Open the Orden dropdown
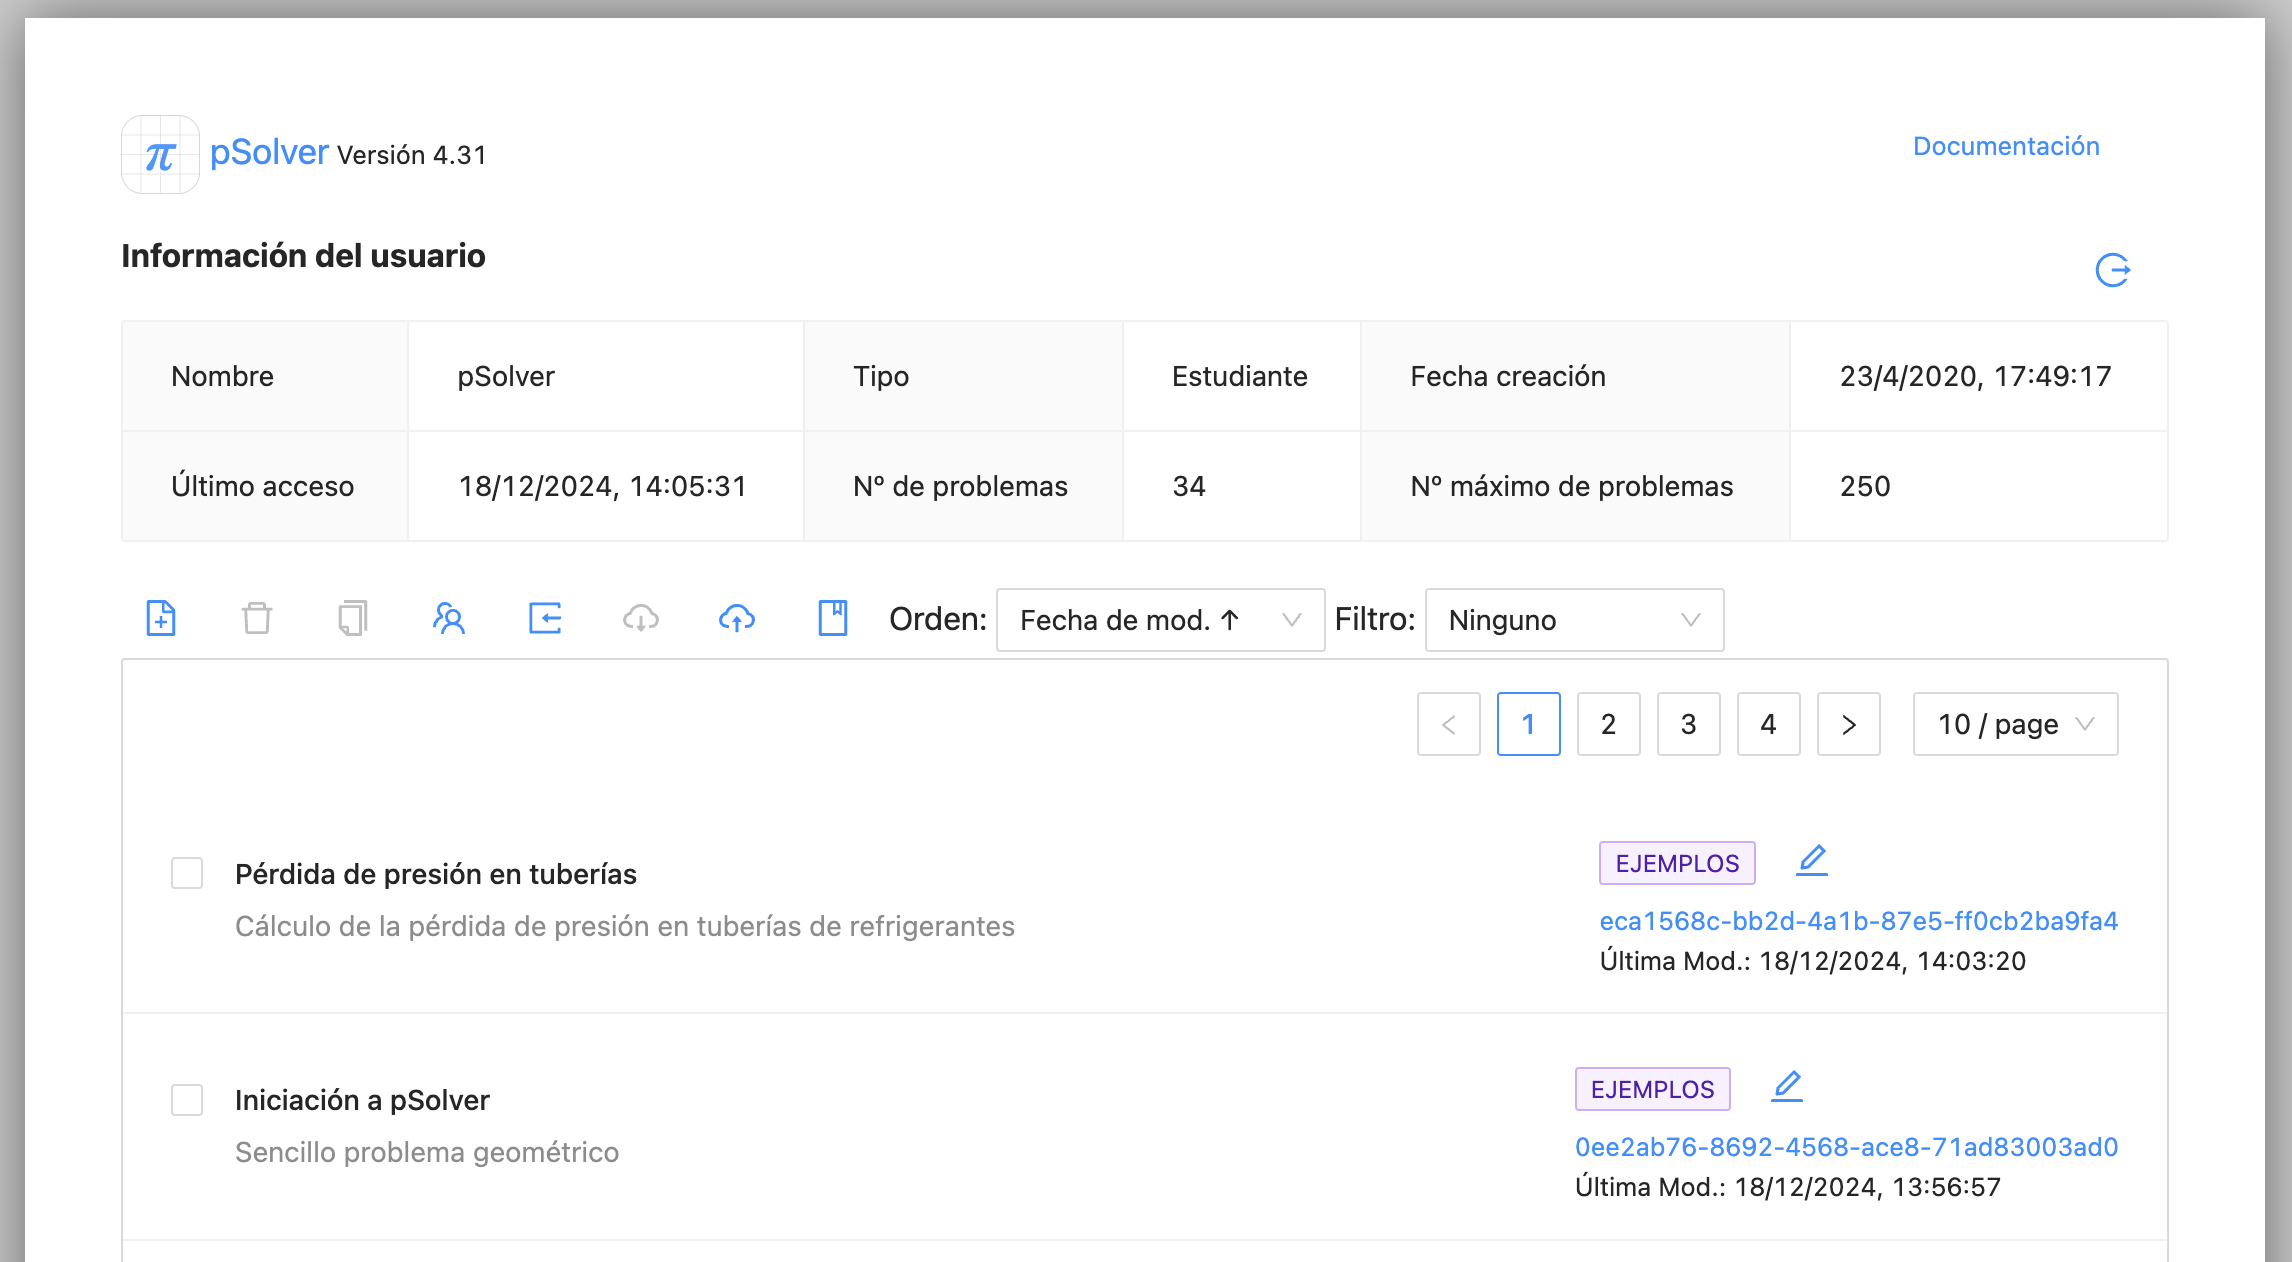Screen dimensions: 2292x1262 pyautogui.click(x=1160, y=620)
